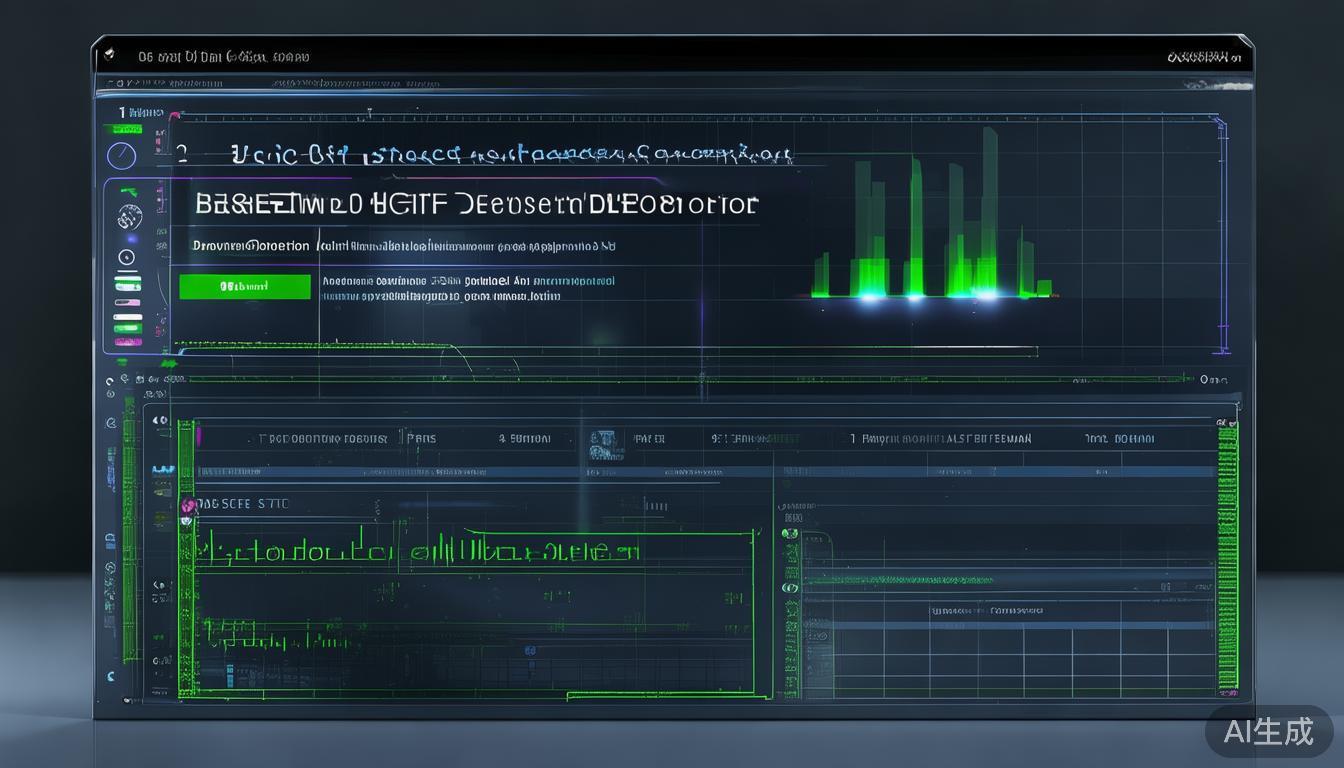
Task: Toggle the bottom magenta pill switch in sidebar
Action: [127, 341]
